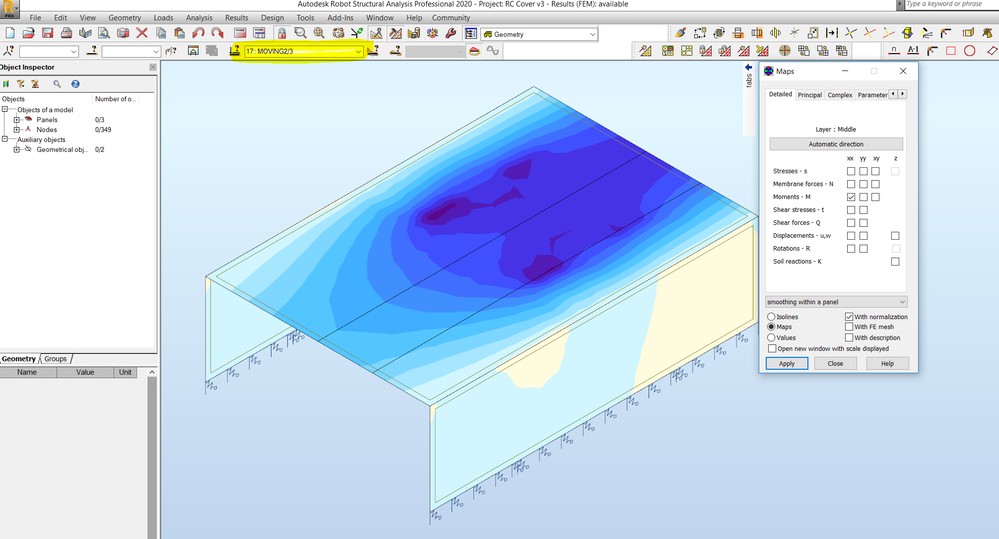This screenshot has width=999, height=539.
Task: Open the load case 17: MOVING2/3 dropdown
Action: [304, 51]
